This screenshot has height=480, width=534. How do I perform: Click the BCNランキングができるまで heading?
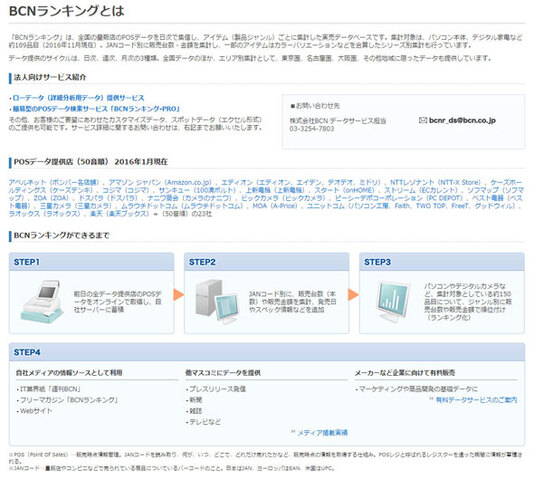click(x=62, y=235)
